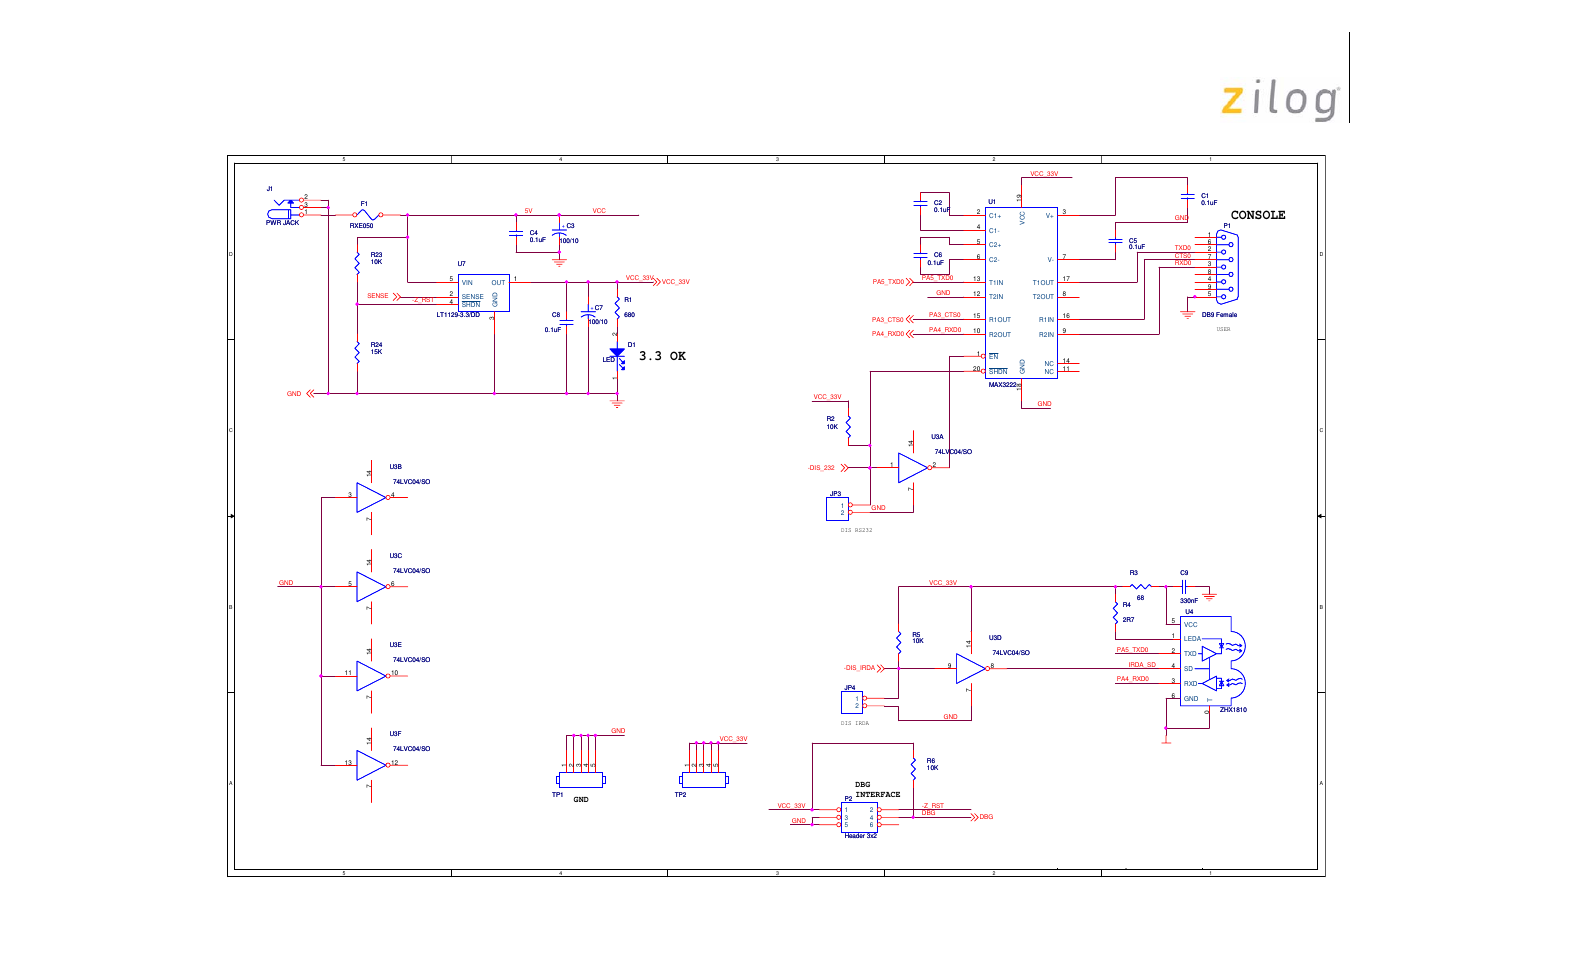1572x954 pixels.
Task: Click the Zilog logo
Action: click(x=1280, y=100)
